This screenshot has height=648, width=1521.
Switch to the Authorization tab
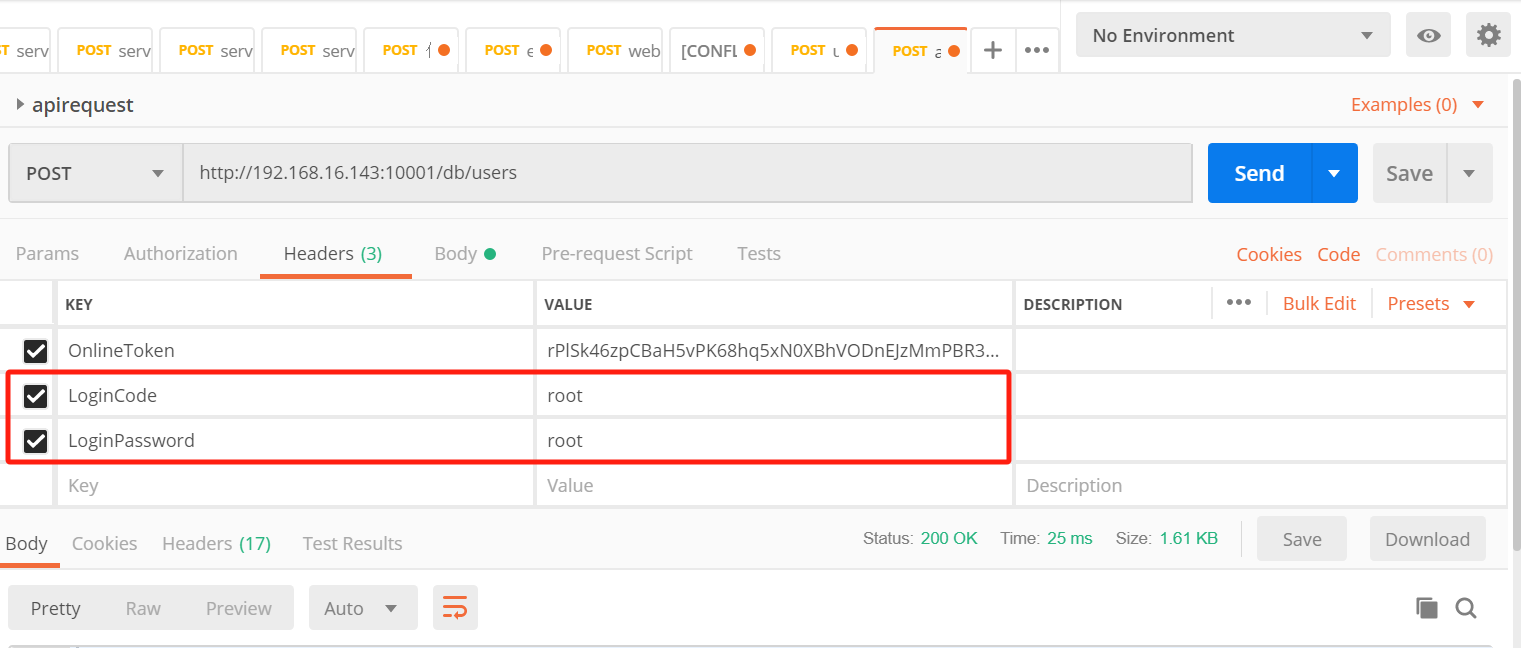tap(180, 254)
